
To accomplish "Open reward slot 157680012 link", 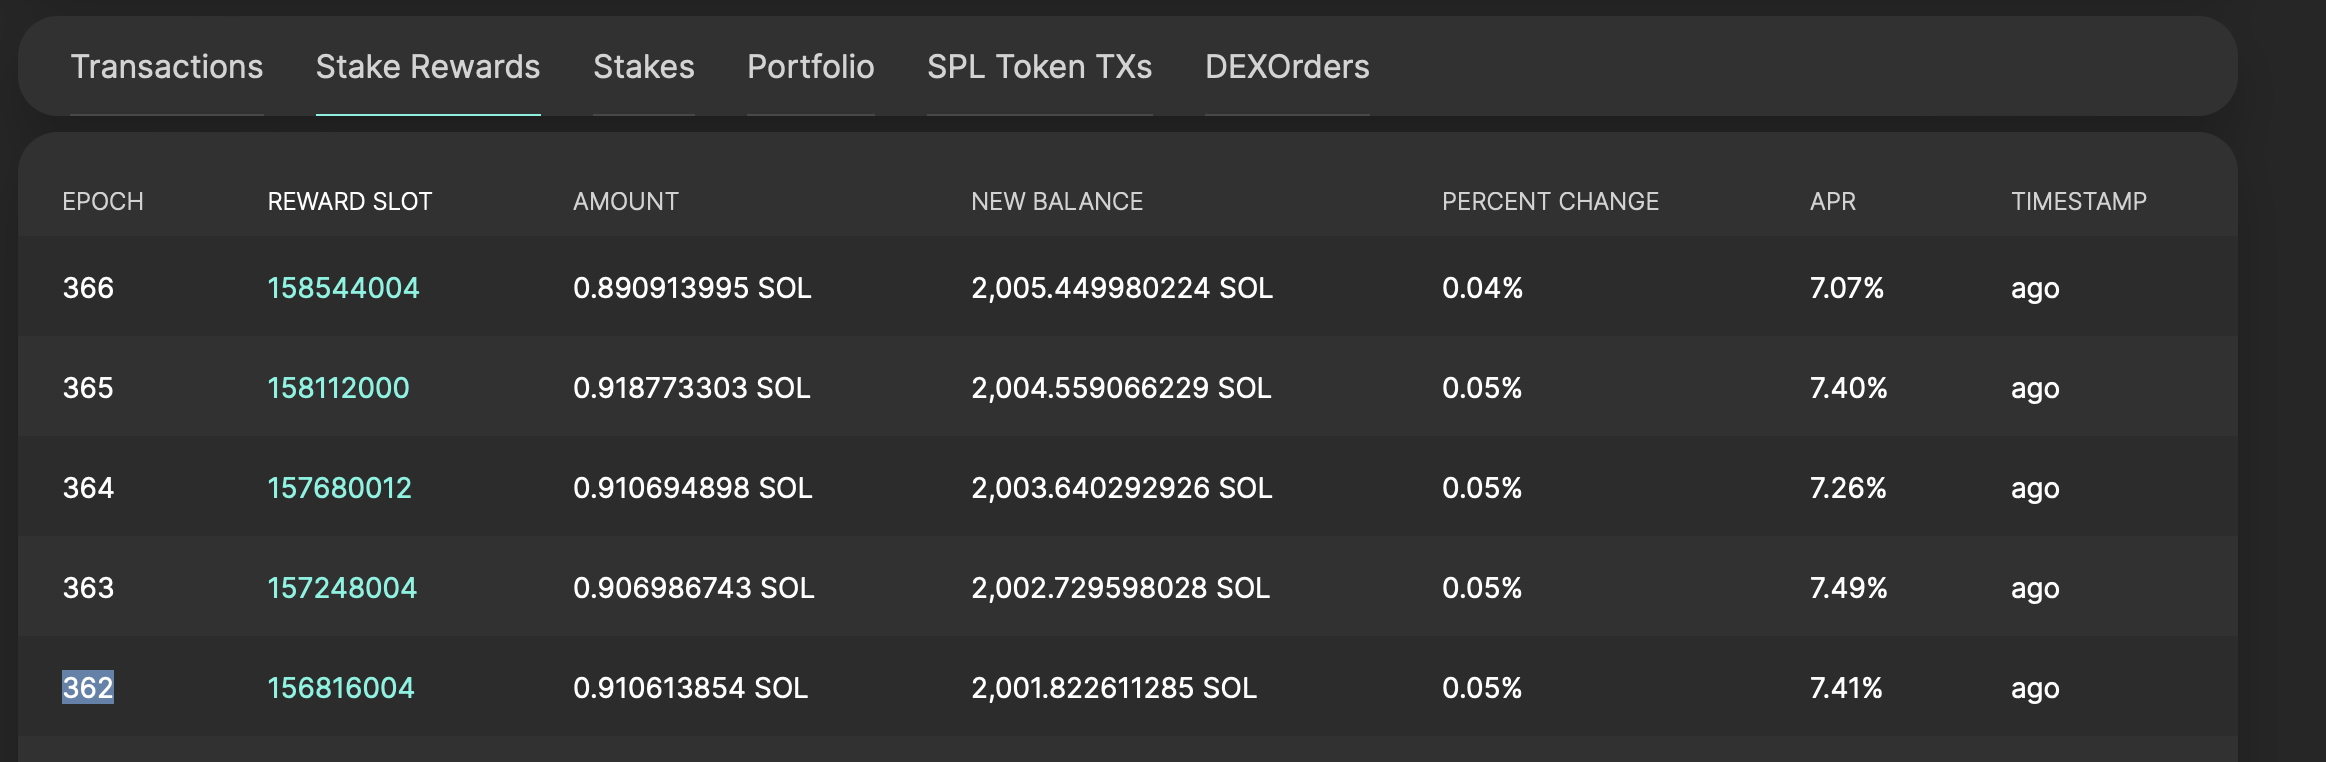I will 339,488.
